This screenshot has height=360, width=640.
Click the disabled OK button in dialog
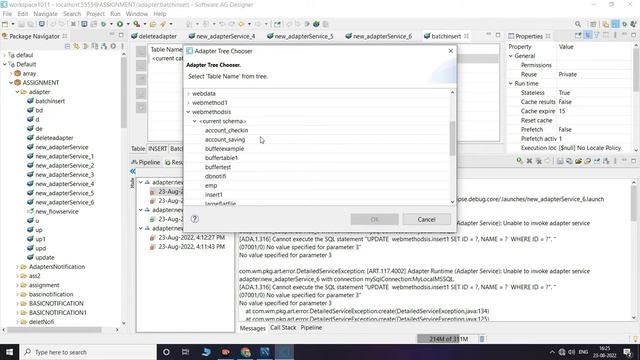[374, 219]
